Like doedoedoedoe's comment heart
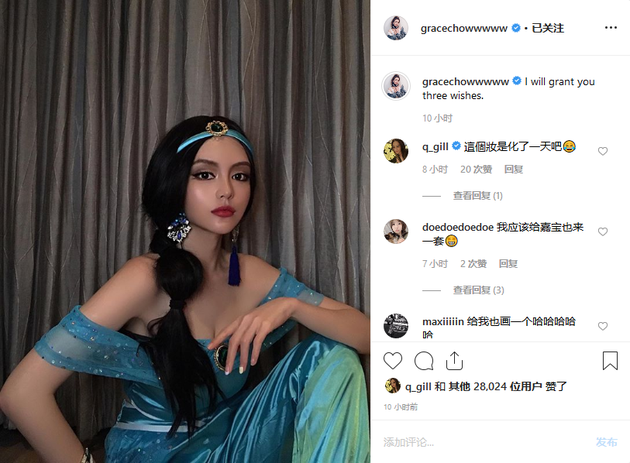 pyautogui.click(x=603, y=232)
